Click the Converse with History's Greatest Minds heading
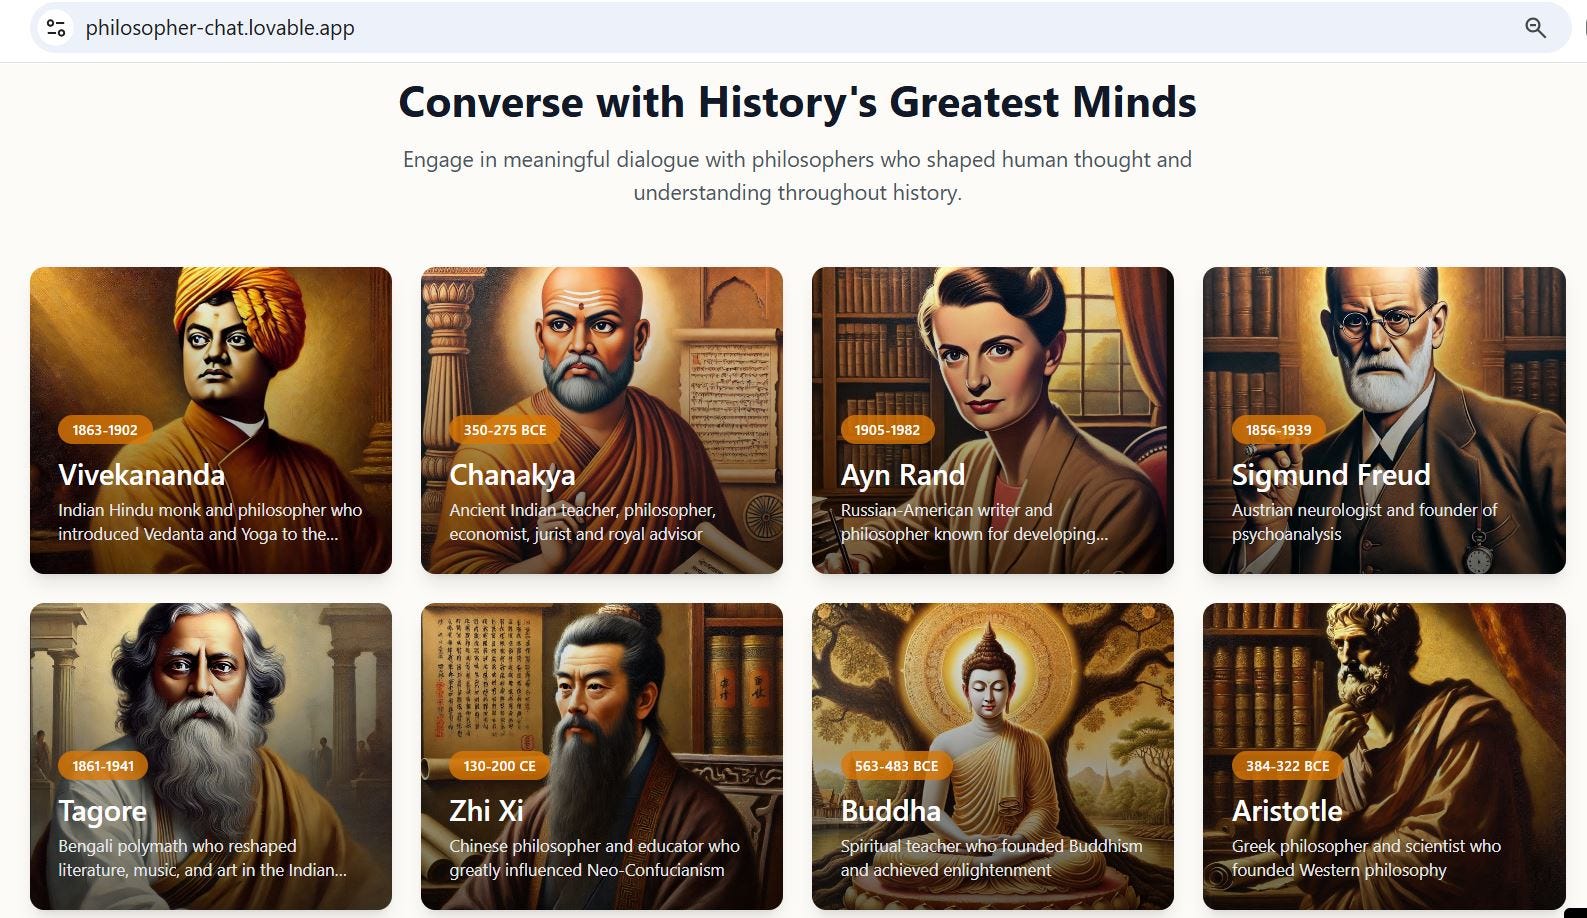The image size is (1587, 918). (797, 102)
